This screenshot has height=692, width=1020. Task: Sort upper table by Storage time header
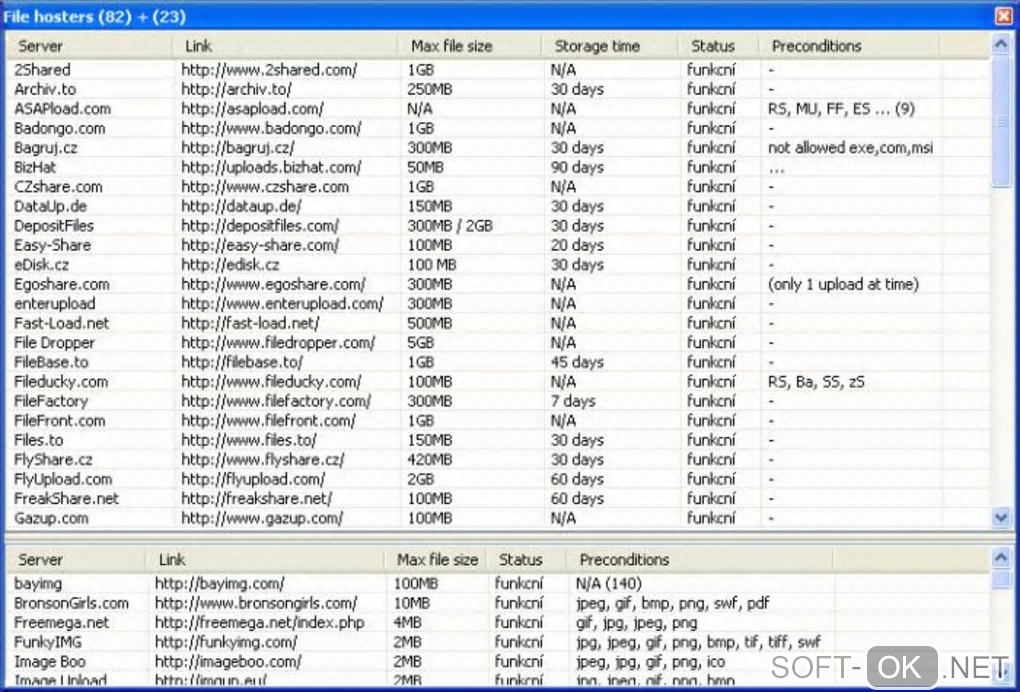coord(610,46)
